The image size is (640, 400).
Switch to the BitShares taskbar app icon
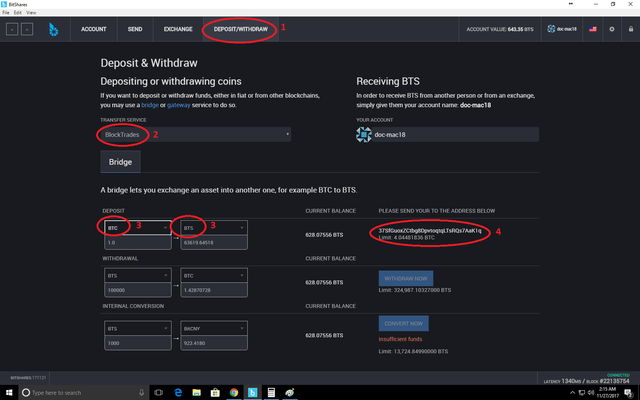[x=253, y=393]
